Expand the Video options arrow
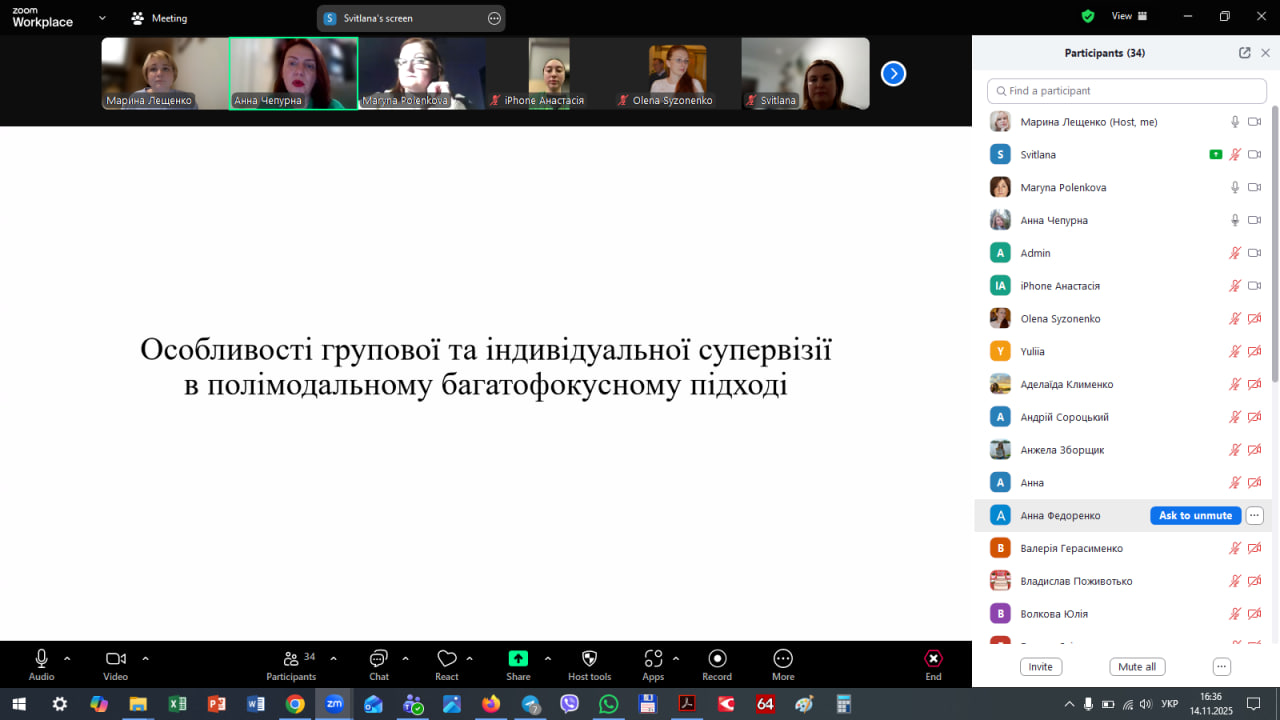 (145, 658)
